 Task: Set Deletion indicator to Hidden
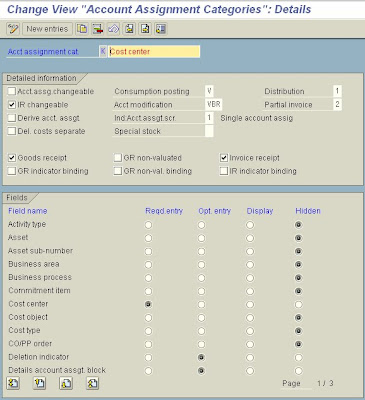coord(298,357)
